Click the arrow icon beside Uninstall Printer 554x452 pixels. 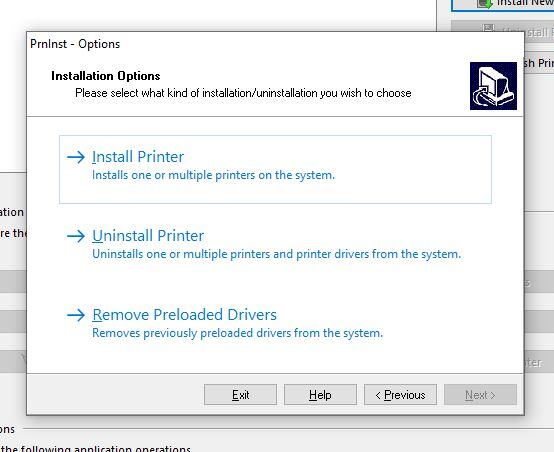pos(76,236)
